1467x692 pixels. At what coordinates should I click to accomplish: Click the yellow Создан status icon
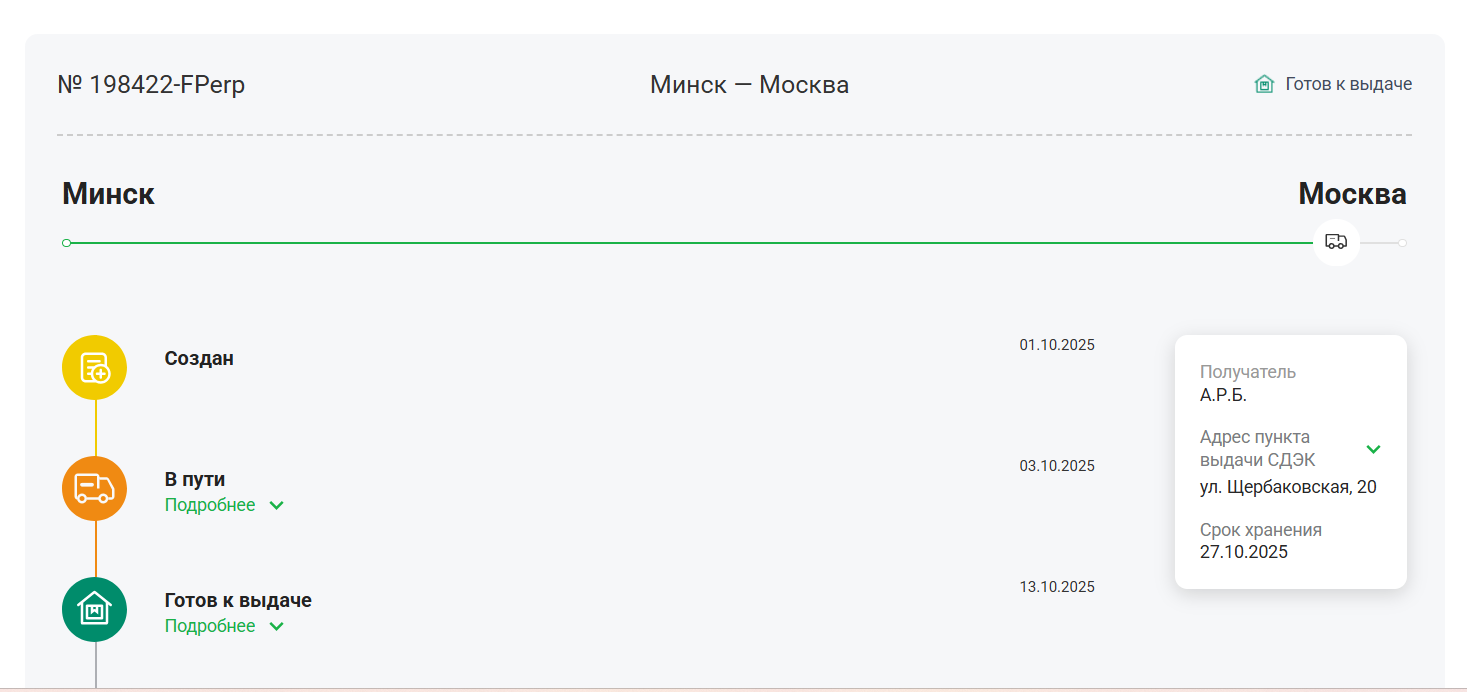(x=95, y=367)
